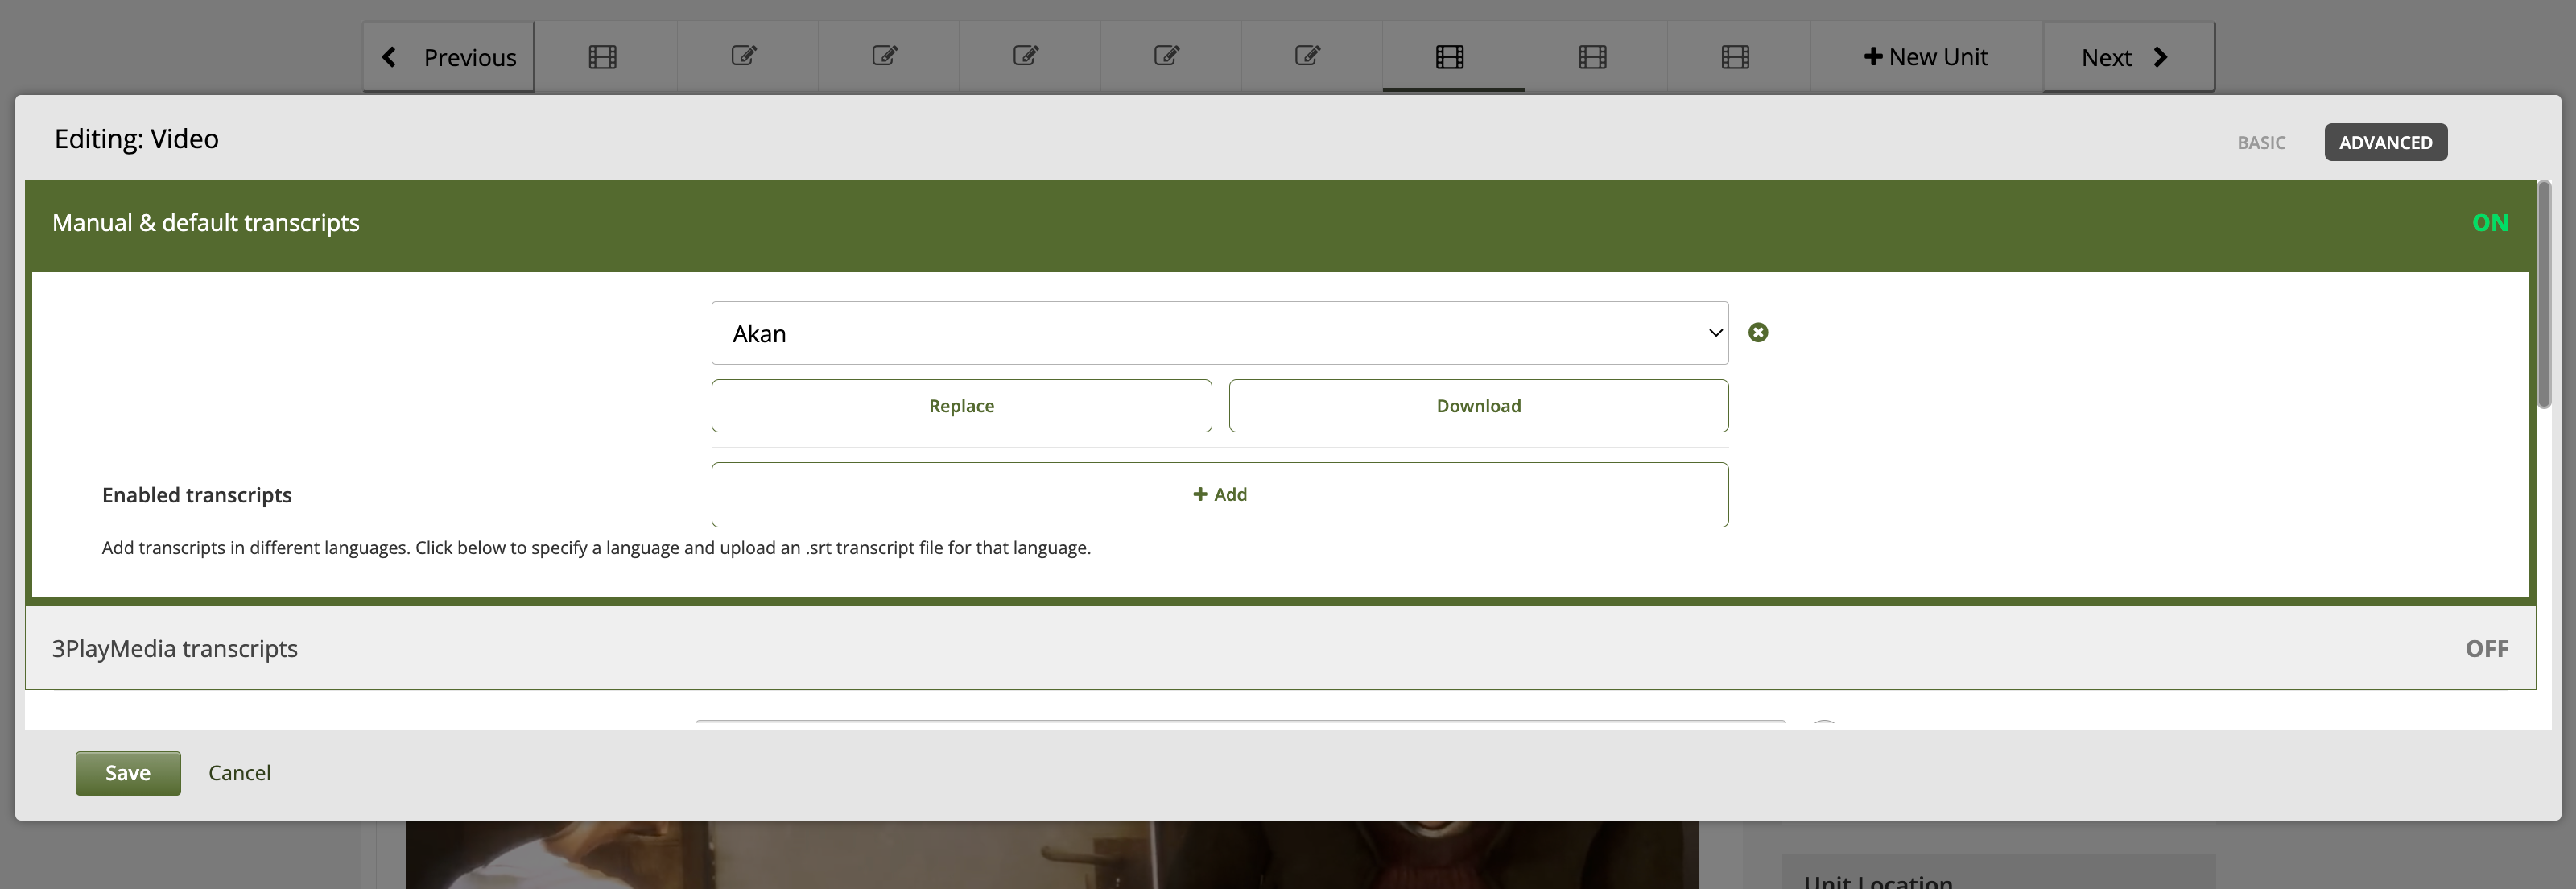Download the Akan transcript file
Image resolution: width=2576 pixels, height=889 pixels.
click(1478, 406)
